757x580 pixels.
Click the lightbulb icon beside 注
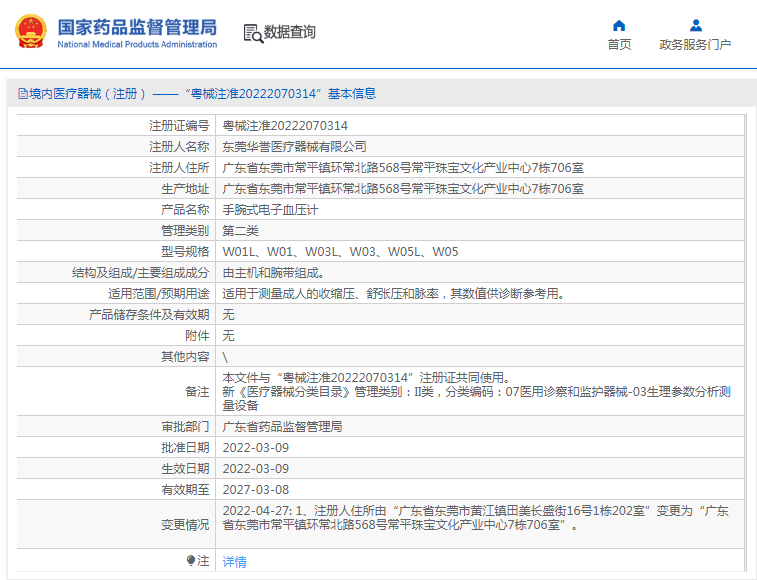click(x=191, y=560)
